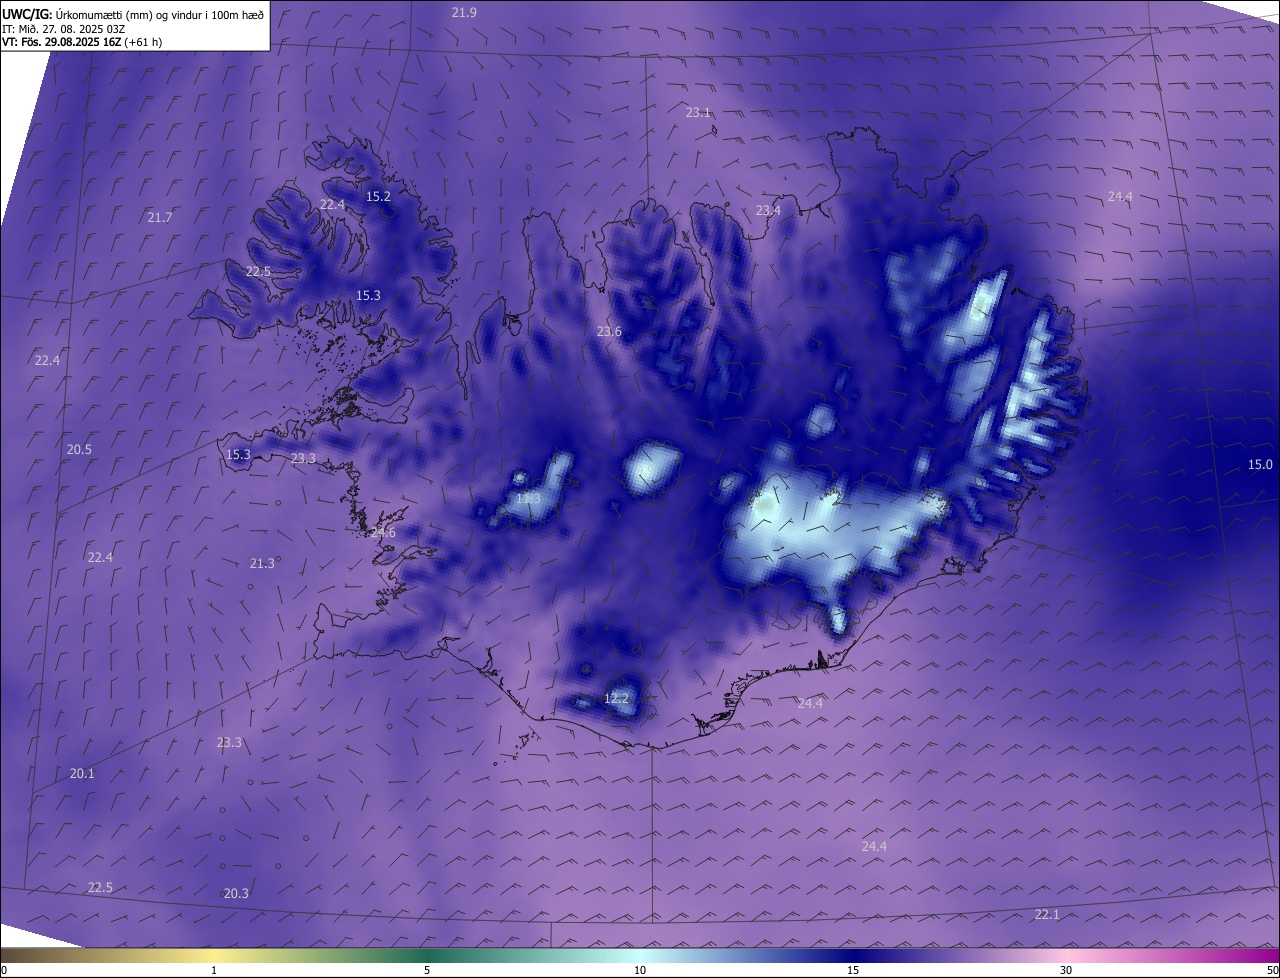Select the 'IT: Mið. 27. 08. 2025 03Z' line

63,28
